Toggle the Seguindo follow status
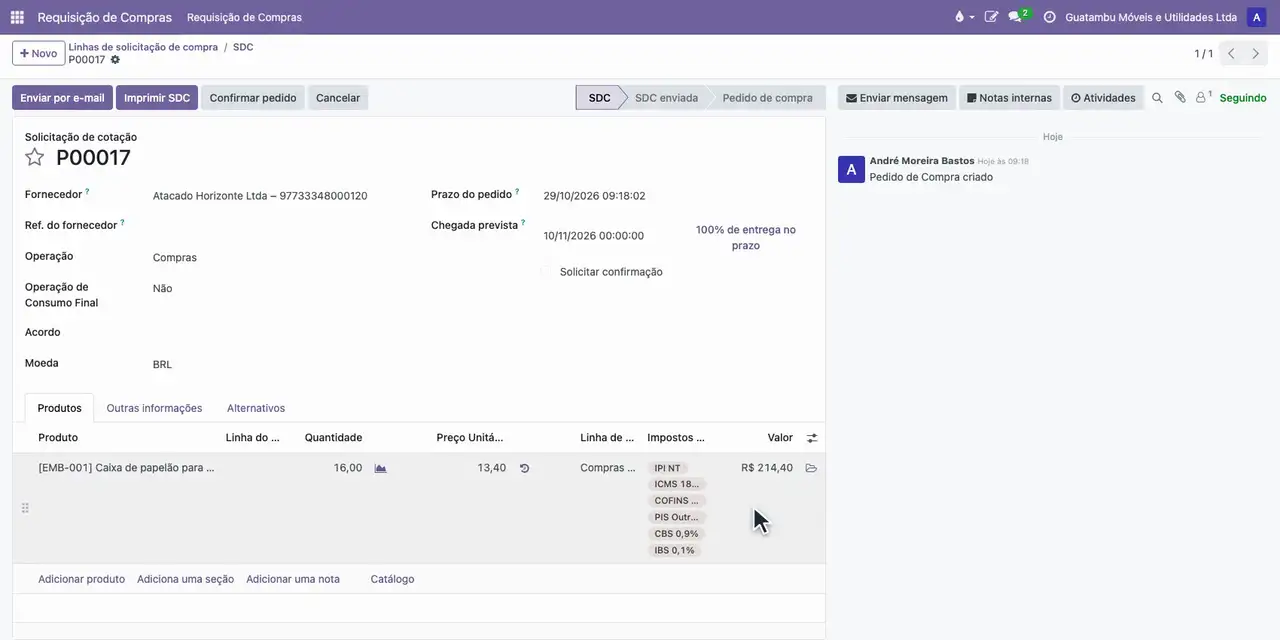The image size is (1280, 640). pyautogui.click(x=1243, y=98)
